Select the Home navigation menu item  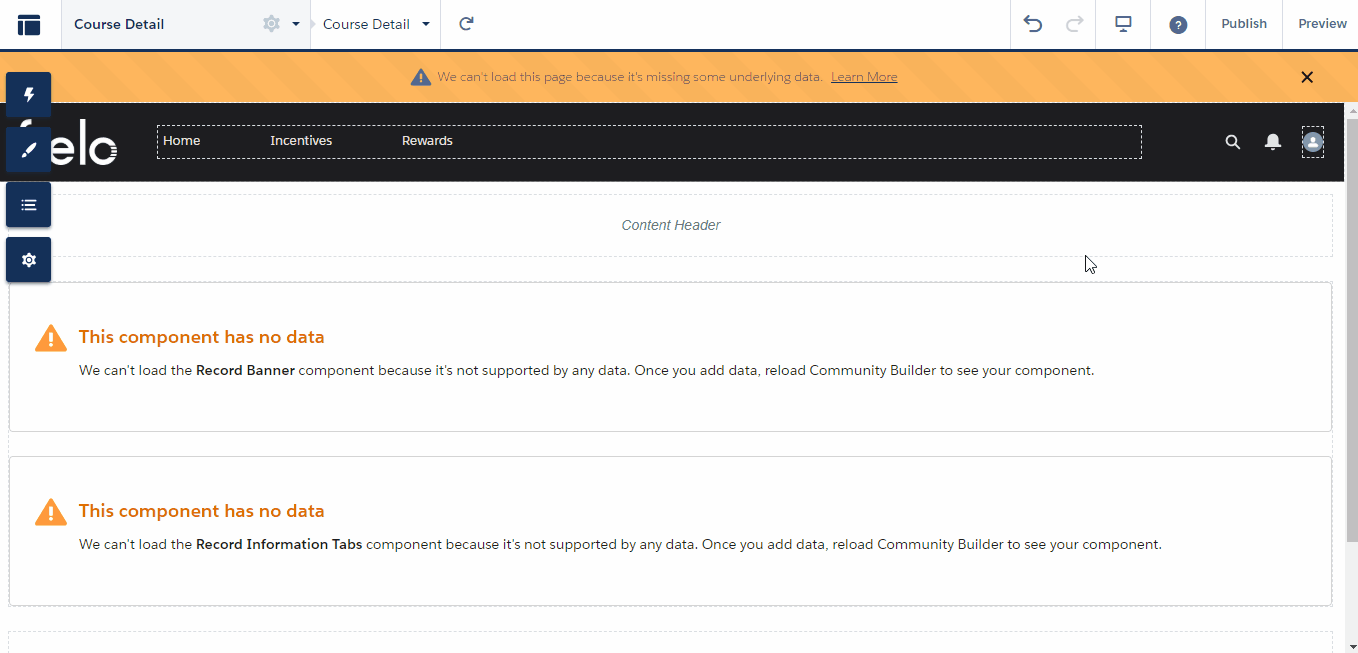(182, 141)
